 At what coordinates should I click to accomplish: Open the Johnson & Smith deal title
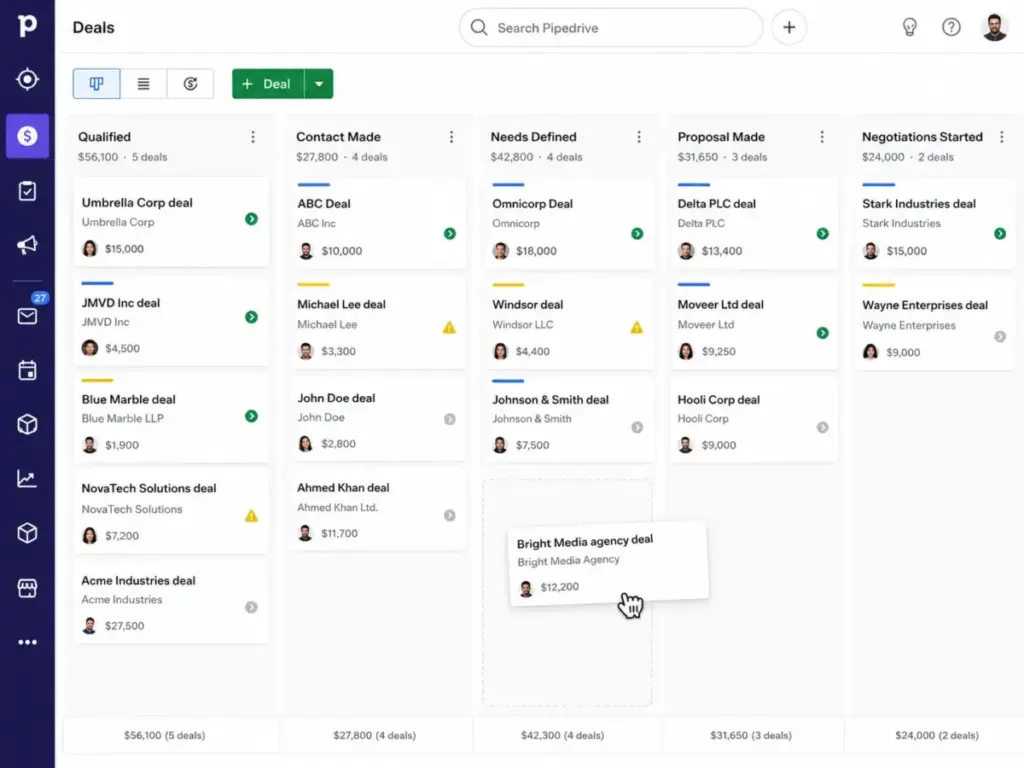(x=551, y=400)
